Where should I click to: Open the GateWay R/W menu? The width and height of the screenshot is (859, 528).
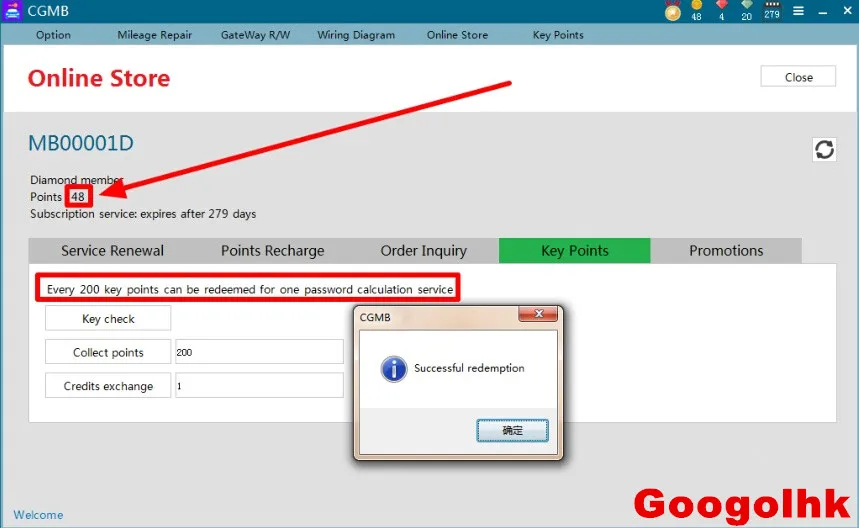pyautogui.click(x=255, y=35)
